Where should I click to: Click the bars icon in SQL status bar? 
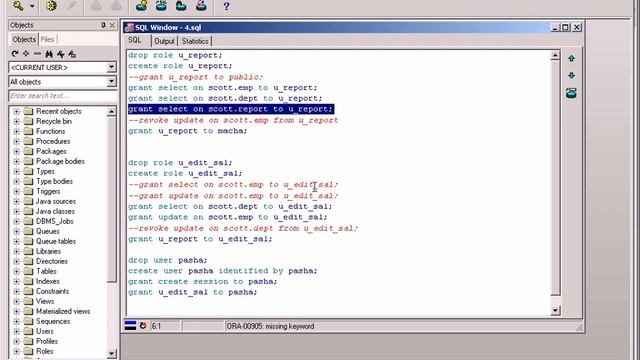coord(130,325)
